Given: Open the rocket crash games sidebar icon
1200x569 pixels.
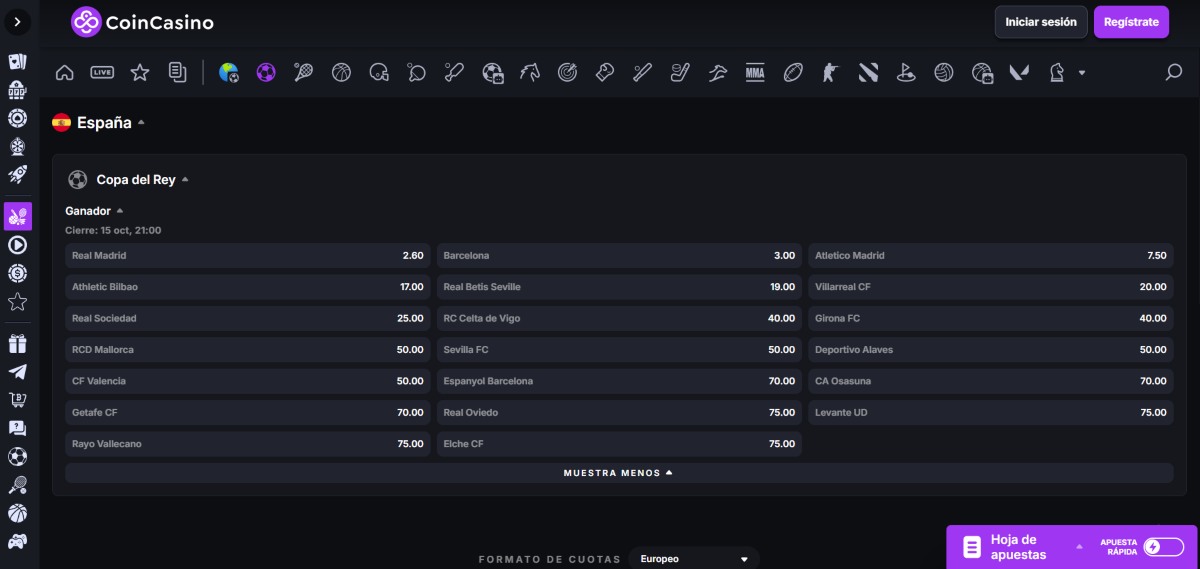Looking at the screenshot, I should [17, 175].
